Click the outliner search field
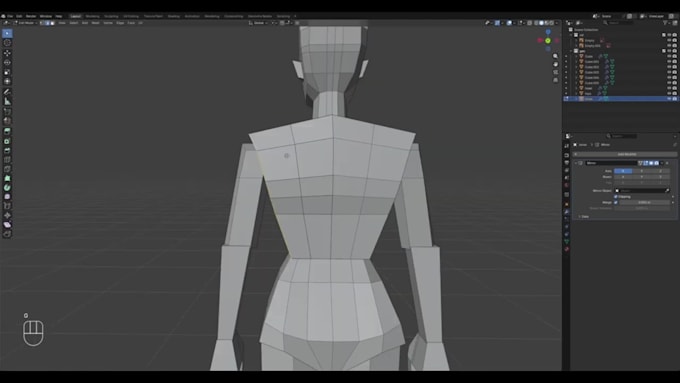 (x=619, y=23)
